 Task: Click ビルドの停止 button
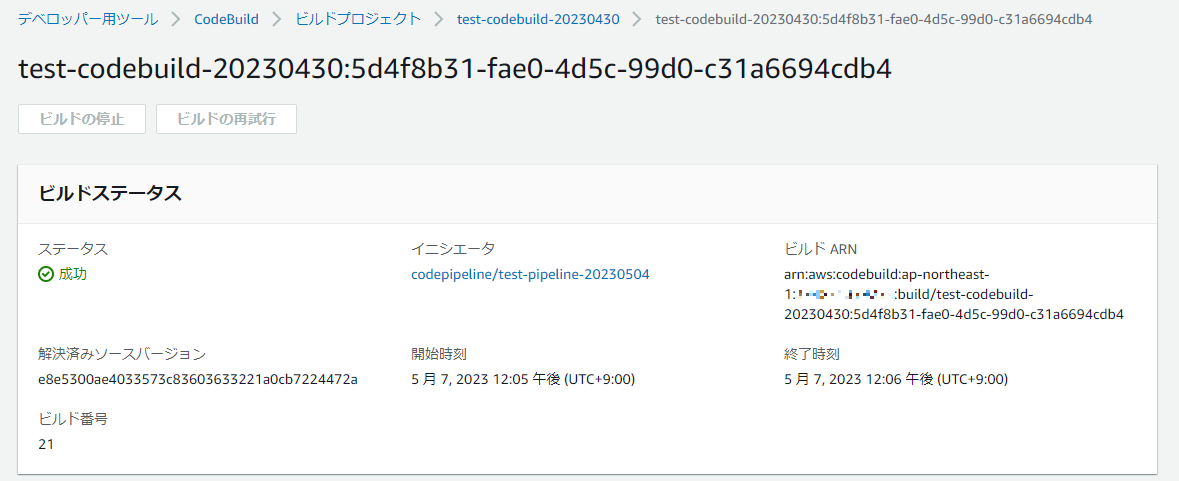pyautogui.click(x=82, y=119)
